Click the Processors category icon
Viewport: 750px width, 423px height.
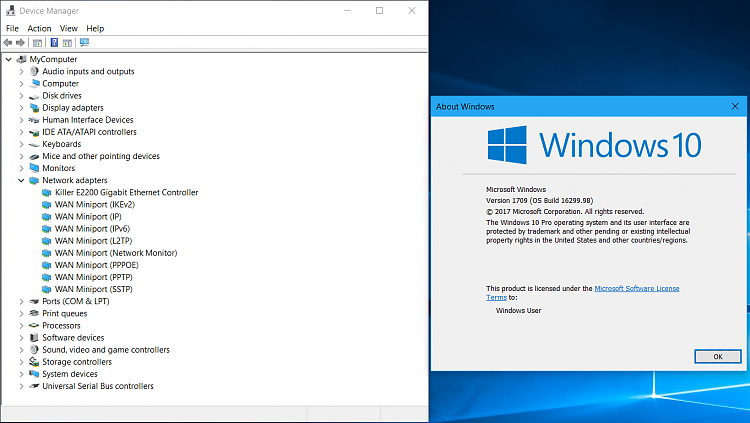tap(34, 325)
